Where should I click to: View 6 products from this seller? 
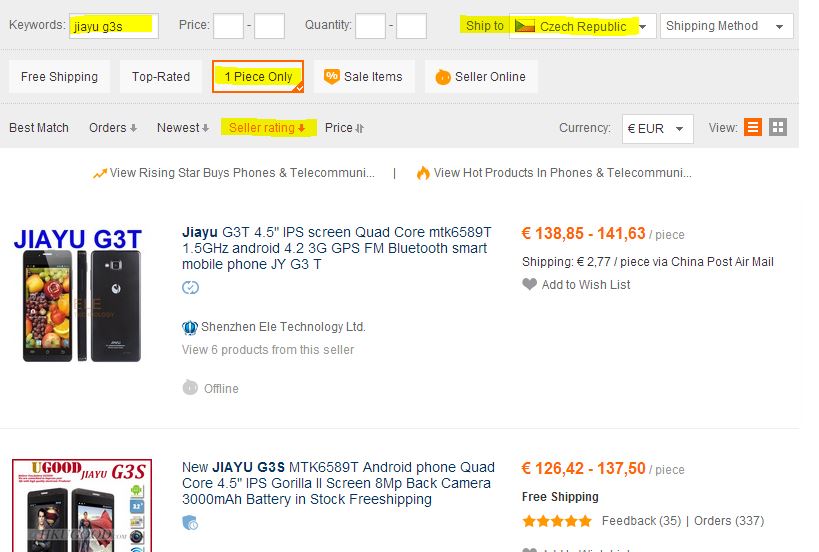(x=268, y=350)
